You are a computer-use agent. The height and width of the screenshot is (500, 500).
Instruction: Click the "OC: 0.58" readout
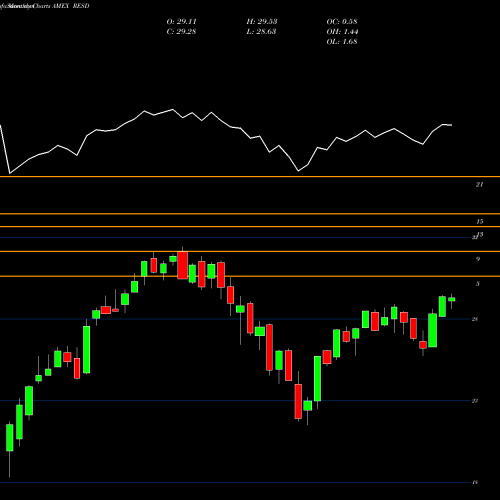tap(342, 22)
